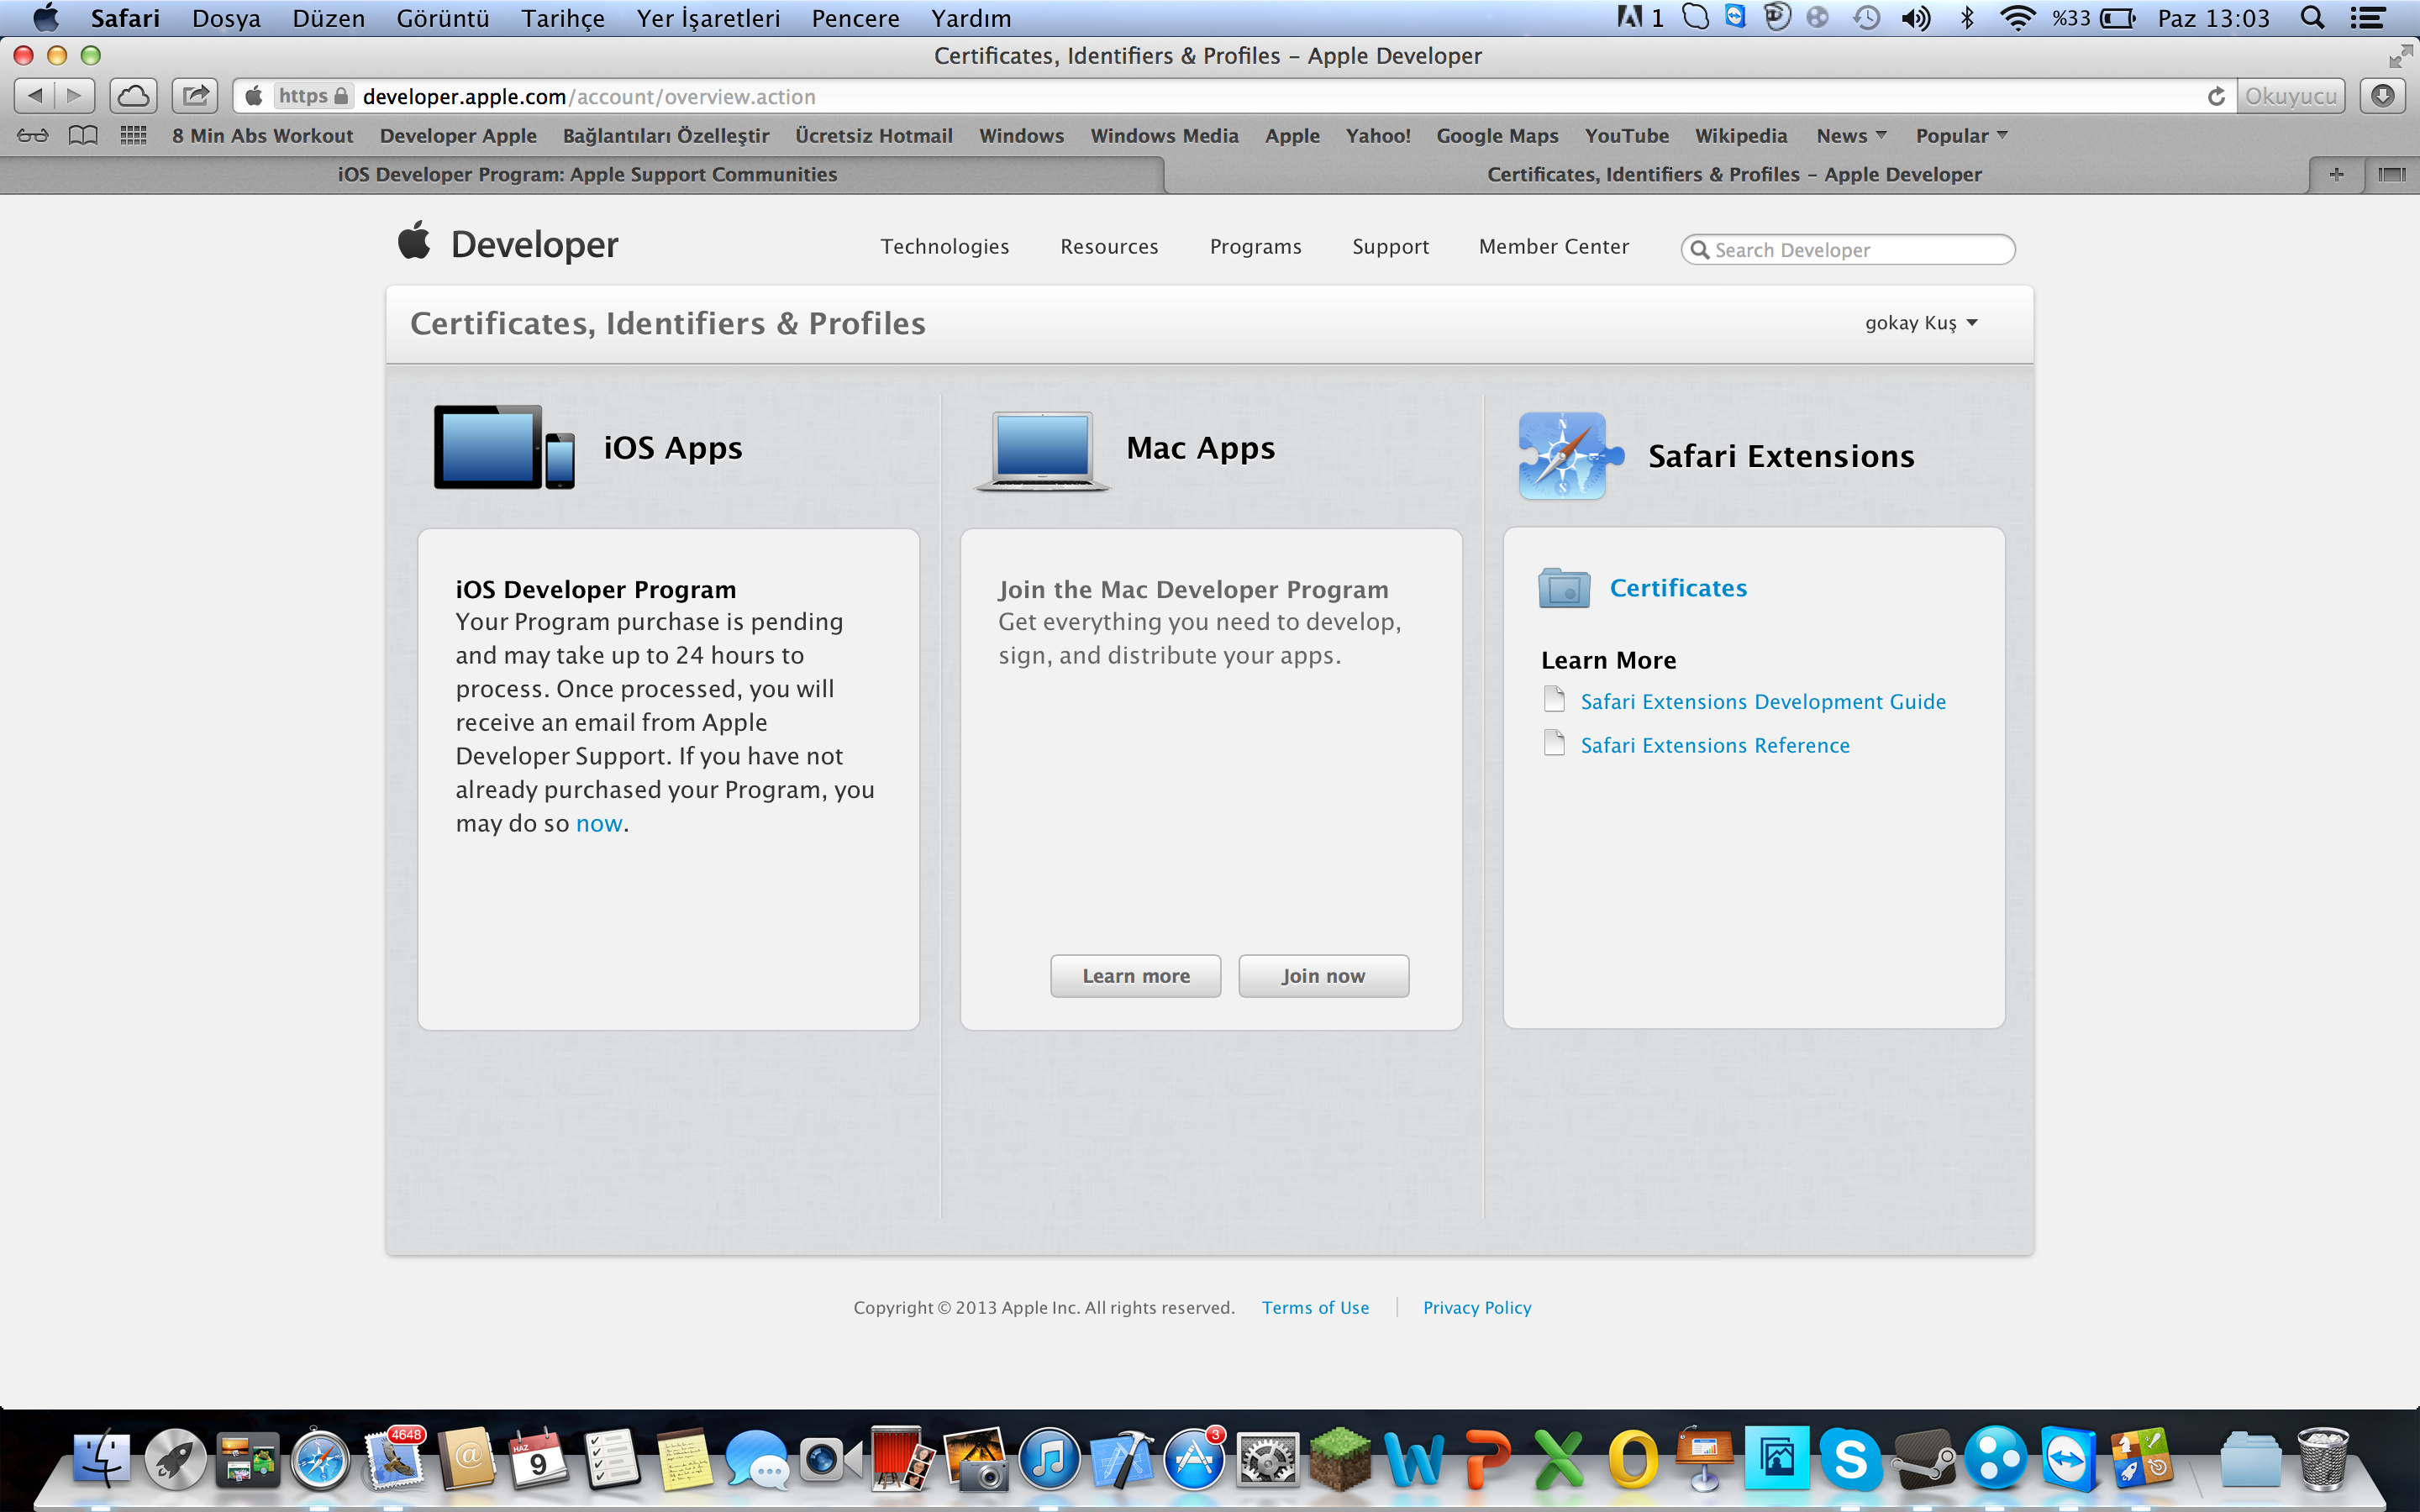The width and height of the screenshot is (2420, 1512).
Task: Open Xcode from the Dock
Action: click(1121, 1461)
